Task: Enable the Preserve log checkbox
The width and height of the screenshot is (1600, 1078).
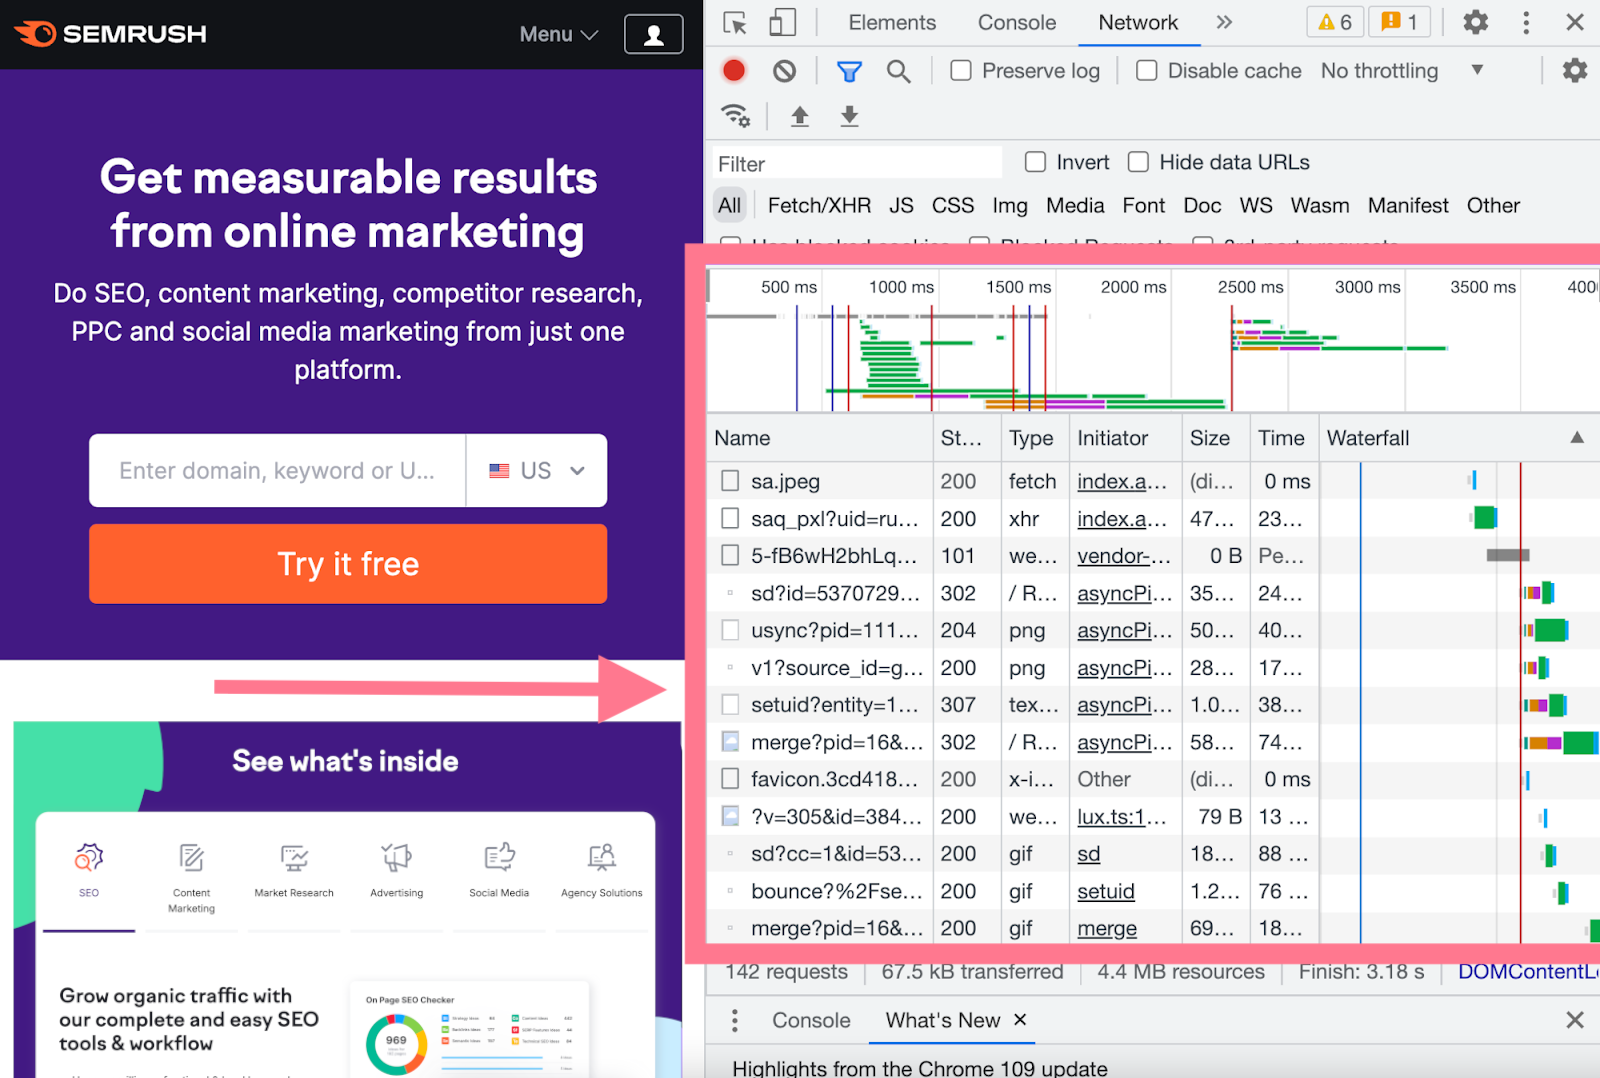Action: (960, 70)
